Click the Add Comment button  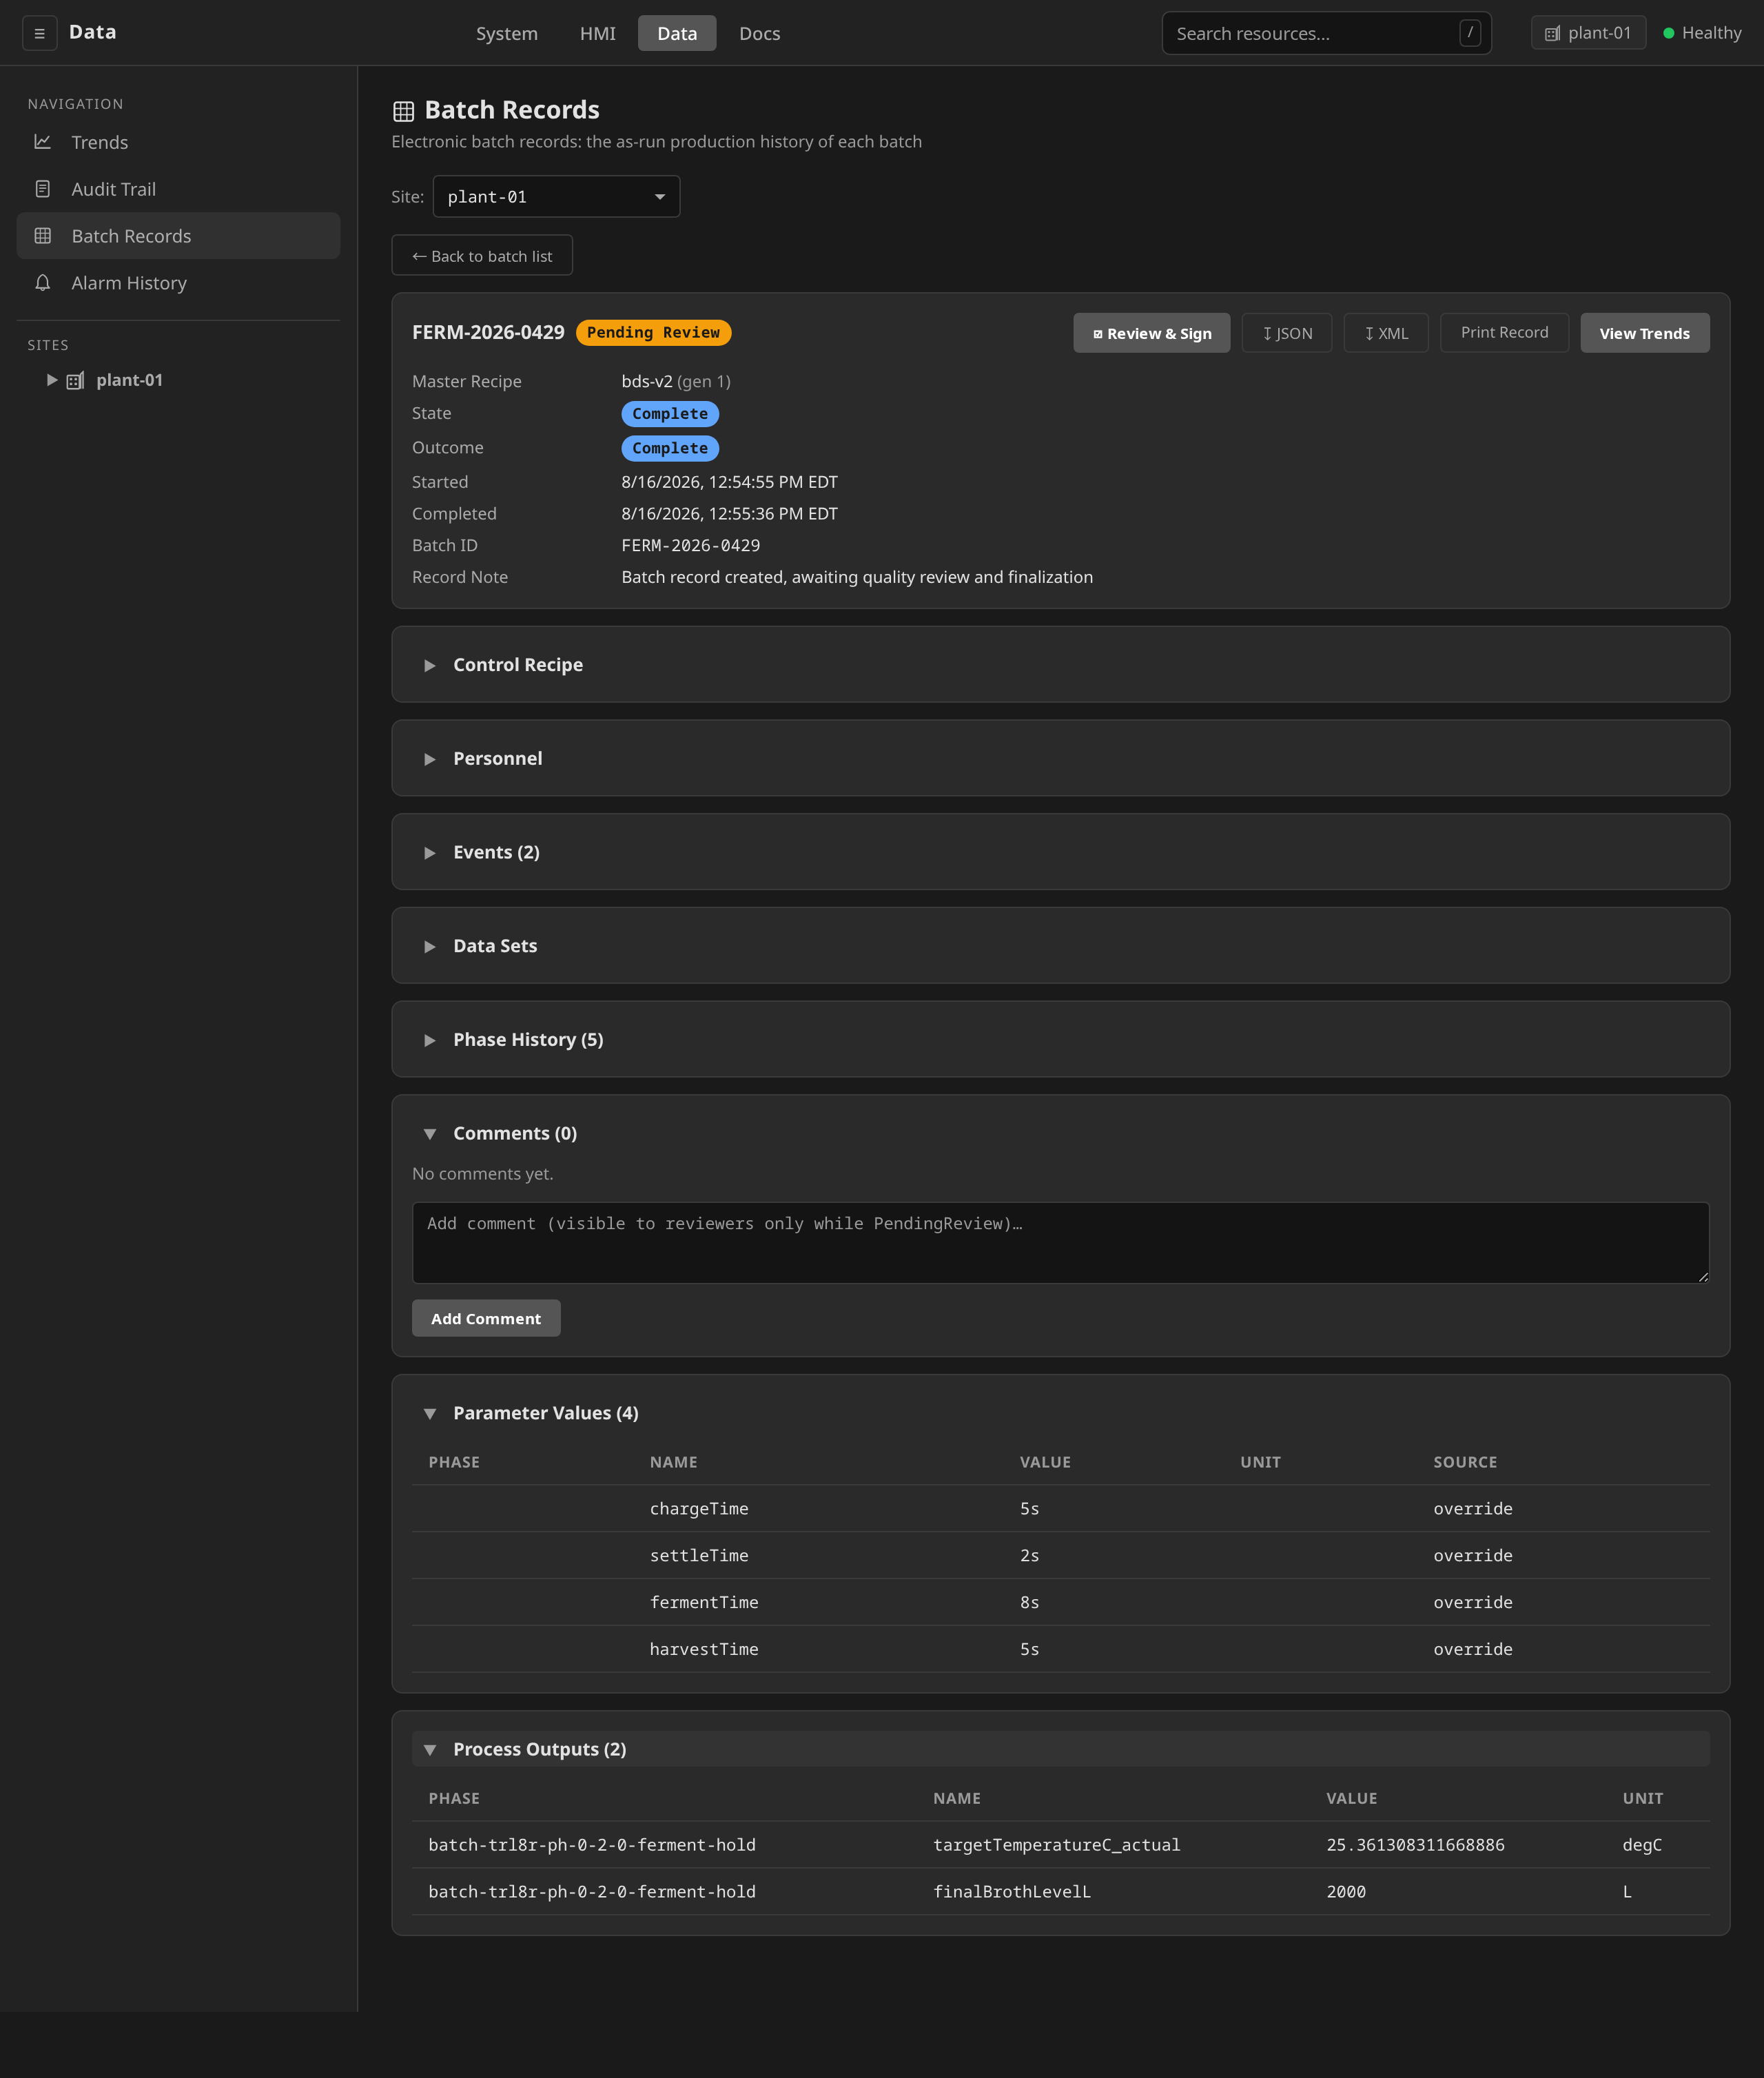click(x=486, y=1319)
